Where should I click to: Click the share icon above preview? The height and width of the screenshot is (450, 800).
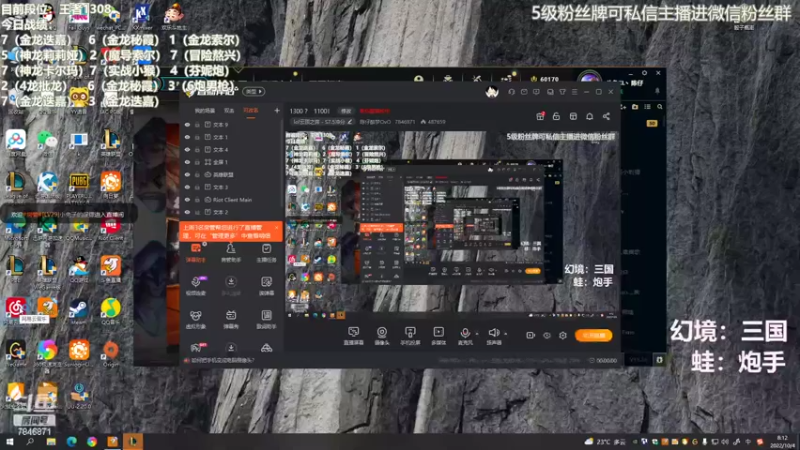(606, 116)
